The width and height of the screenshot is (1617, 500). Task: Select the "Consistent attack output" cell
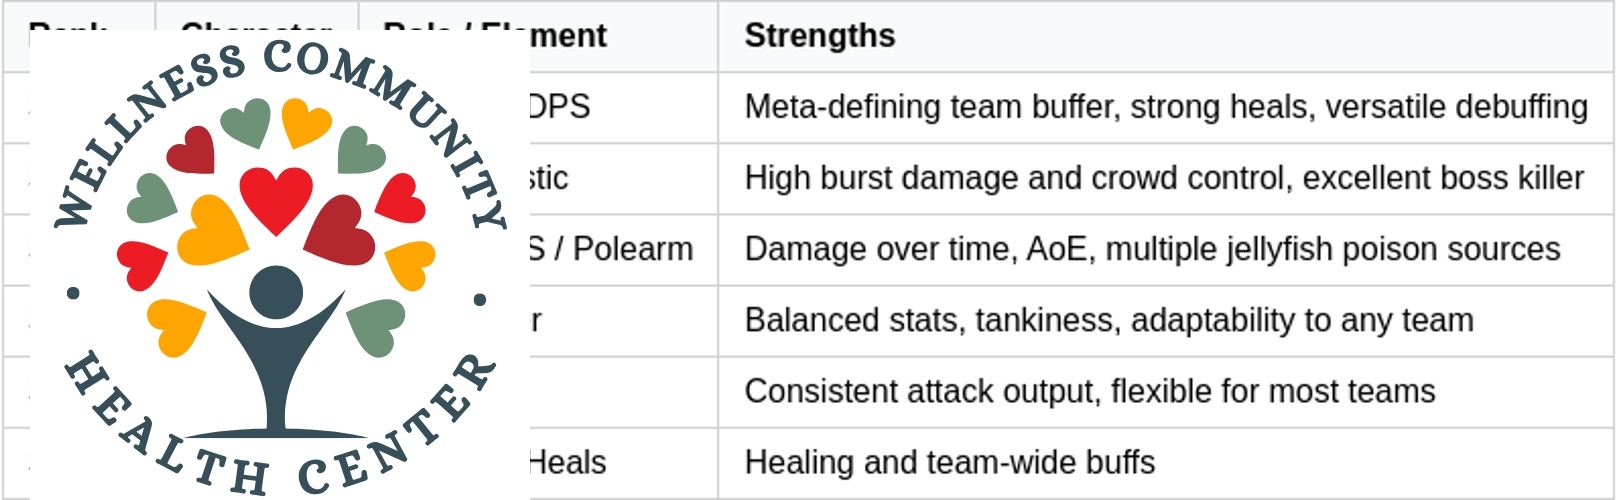click(1090, 391)
